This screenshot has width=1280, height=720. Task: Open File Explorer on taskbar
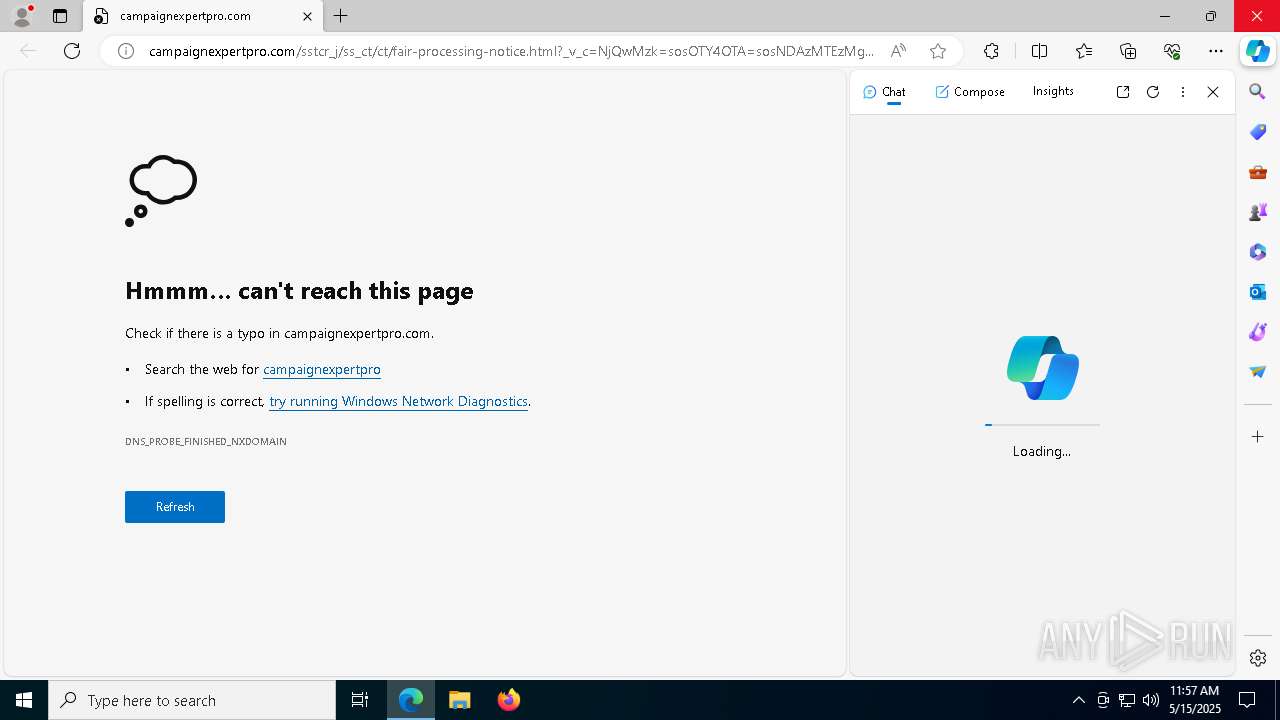click(459, 700)
